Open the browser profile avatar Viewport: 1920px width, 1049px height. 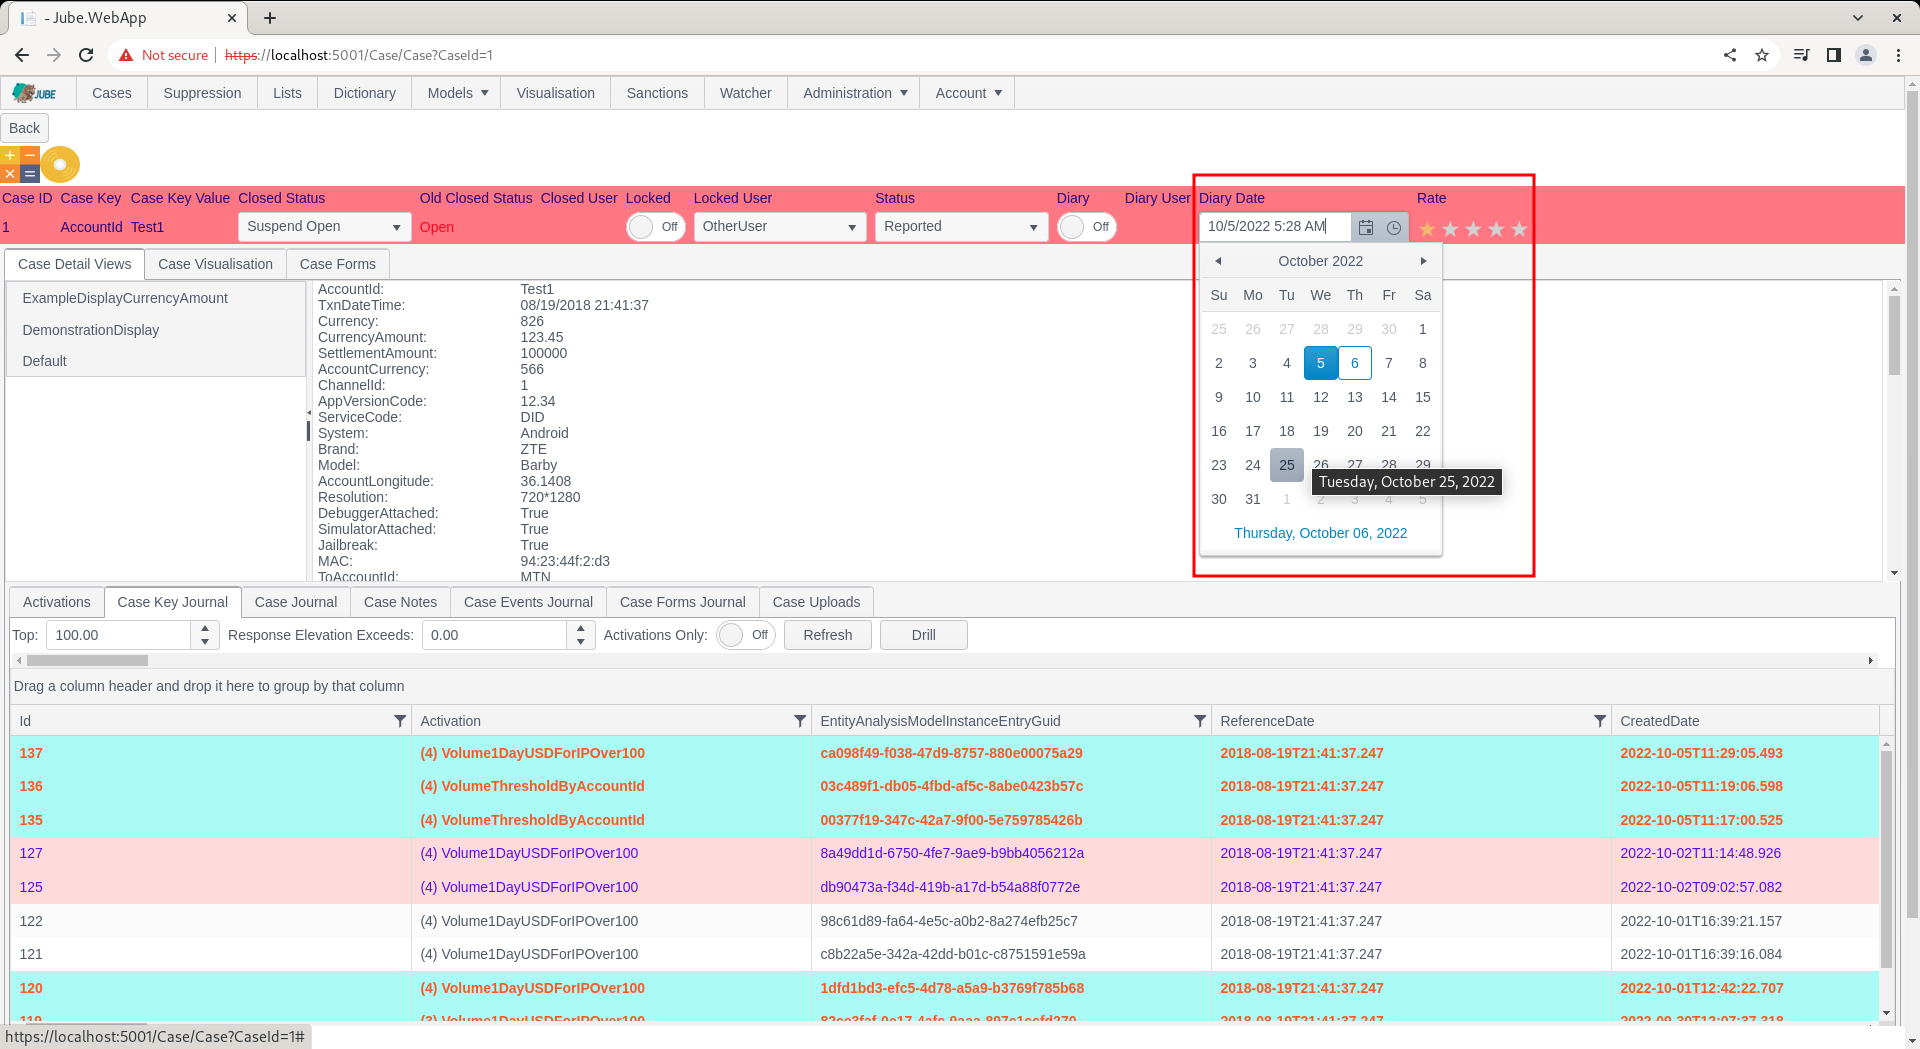[1866, 55]
